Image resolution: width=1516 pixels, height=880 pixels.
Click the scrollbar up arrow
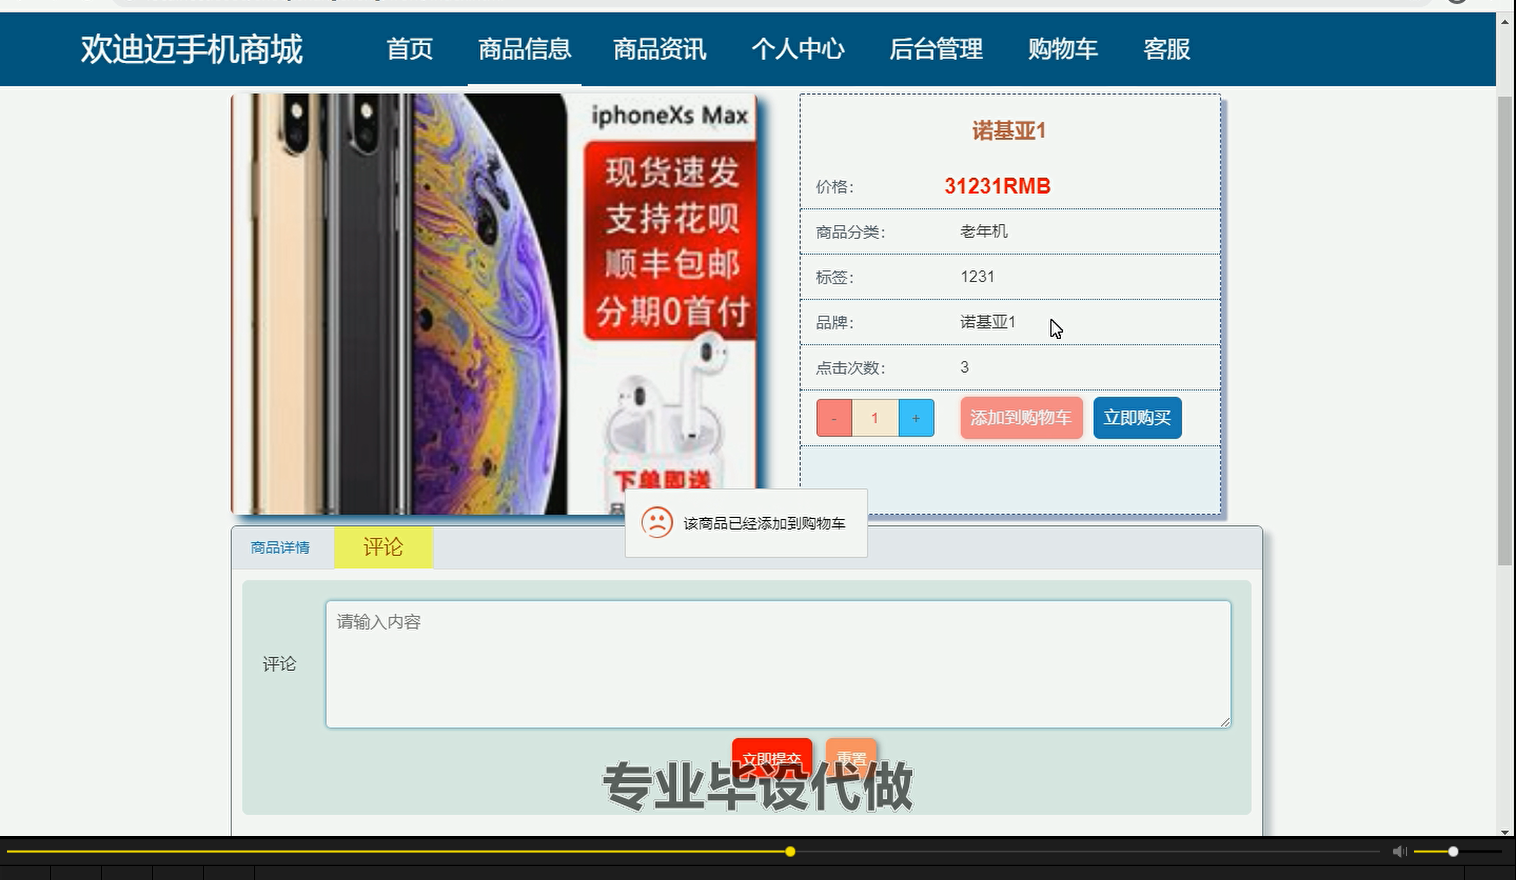pyautogui.click(x=1505, y=20)
